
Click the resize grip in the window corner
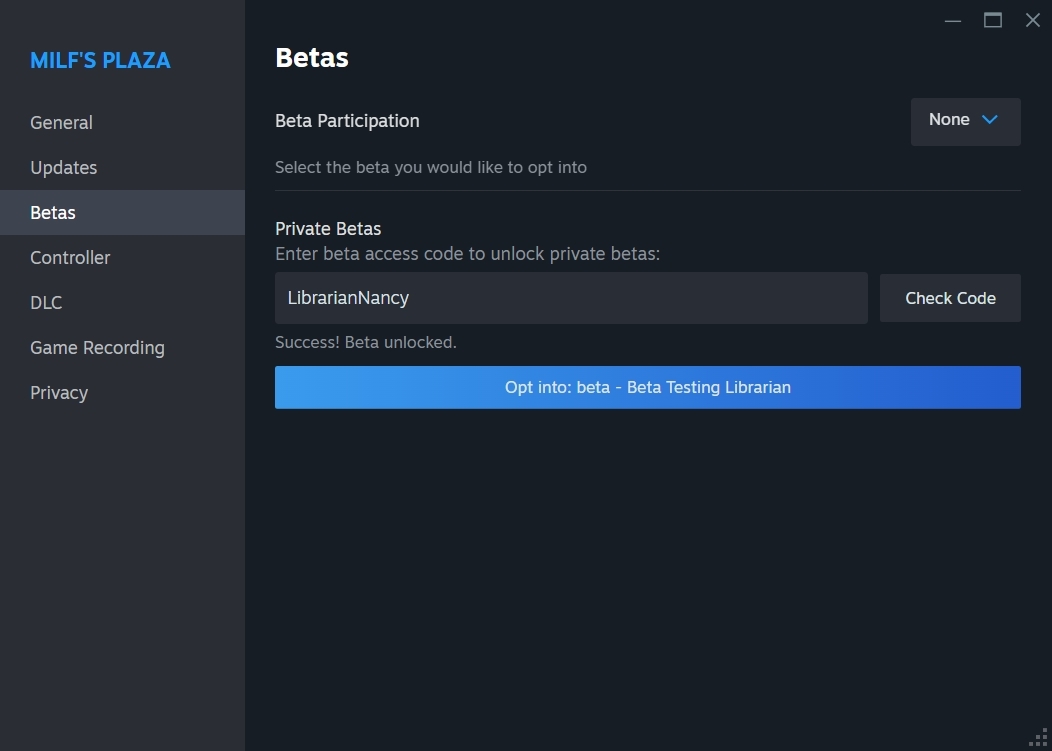point(1038,737)
